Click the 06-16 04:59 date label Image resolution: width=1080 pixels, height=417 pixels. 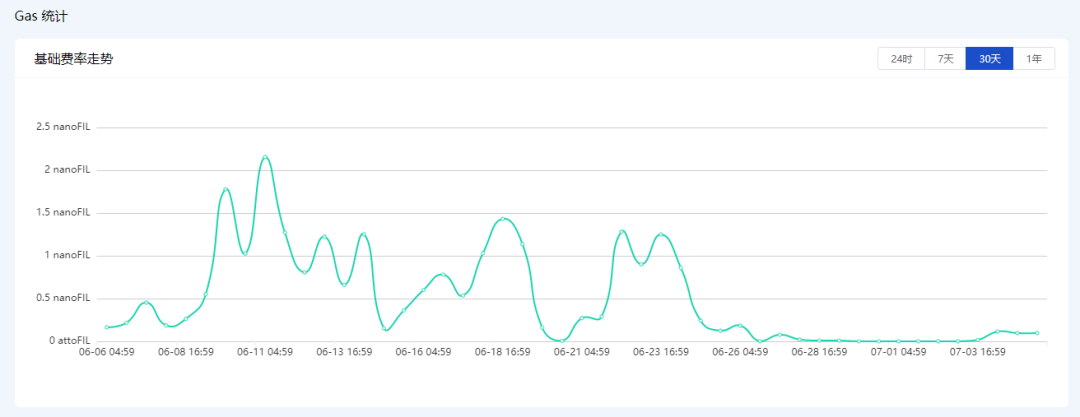(x=424, y=352)
